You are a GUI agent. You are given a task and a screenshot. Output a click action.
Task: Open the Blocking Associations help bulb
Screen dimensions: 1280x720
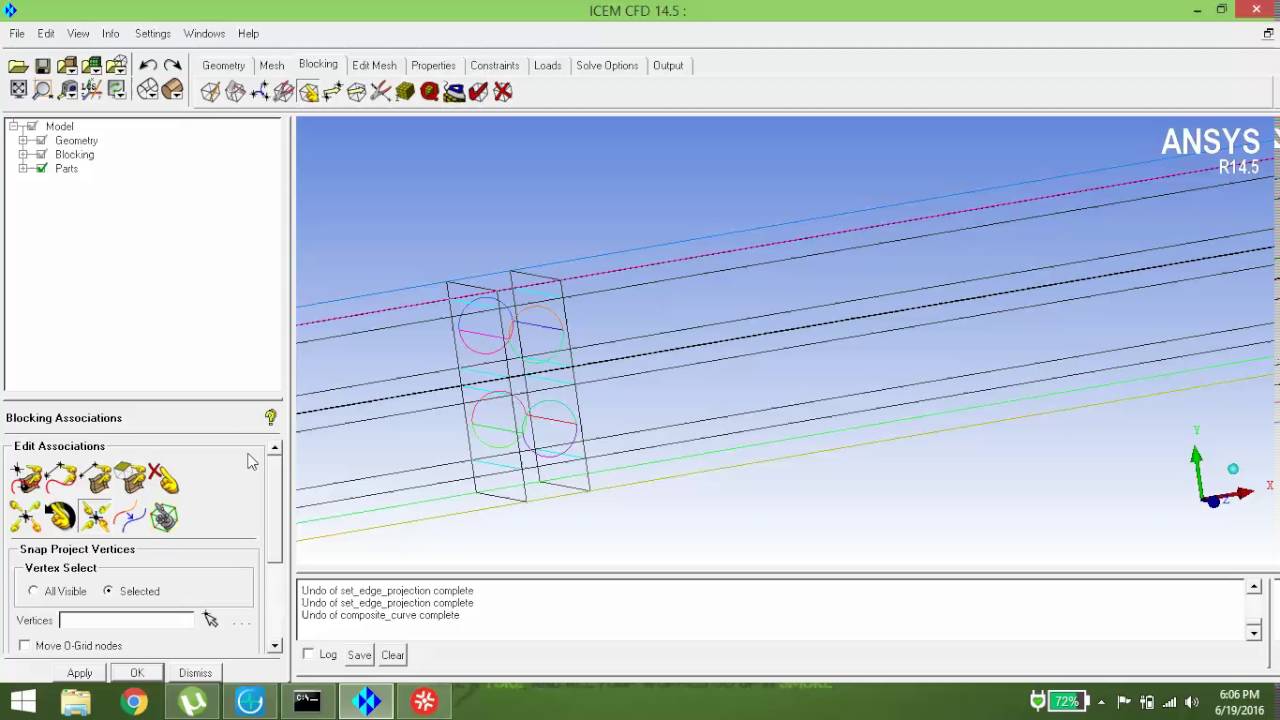coord(270,417)
